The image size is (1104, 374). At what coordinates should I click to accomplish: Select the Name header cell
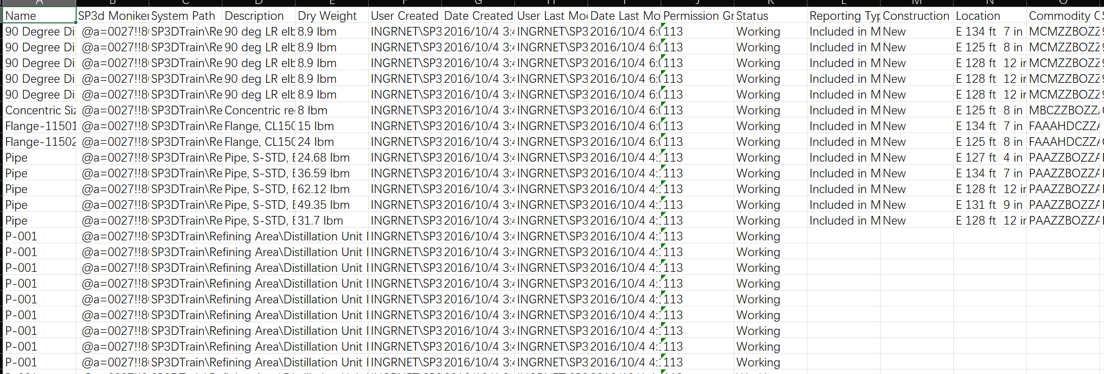coord(39,15)
